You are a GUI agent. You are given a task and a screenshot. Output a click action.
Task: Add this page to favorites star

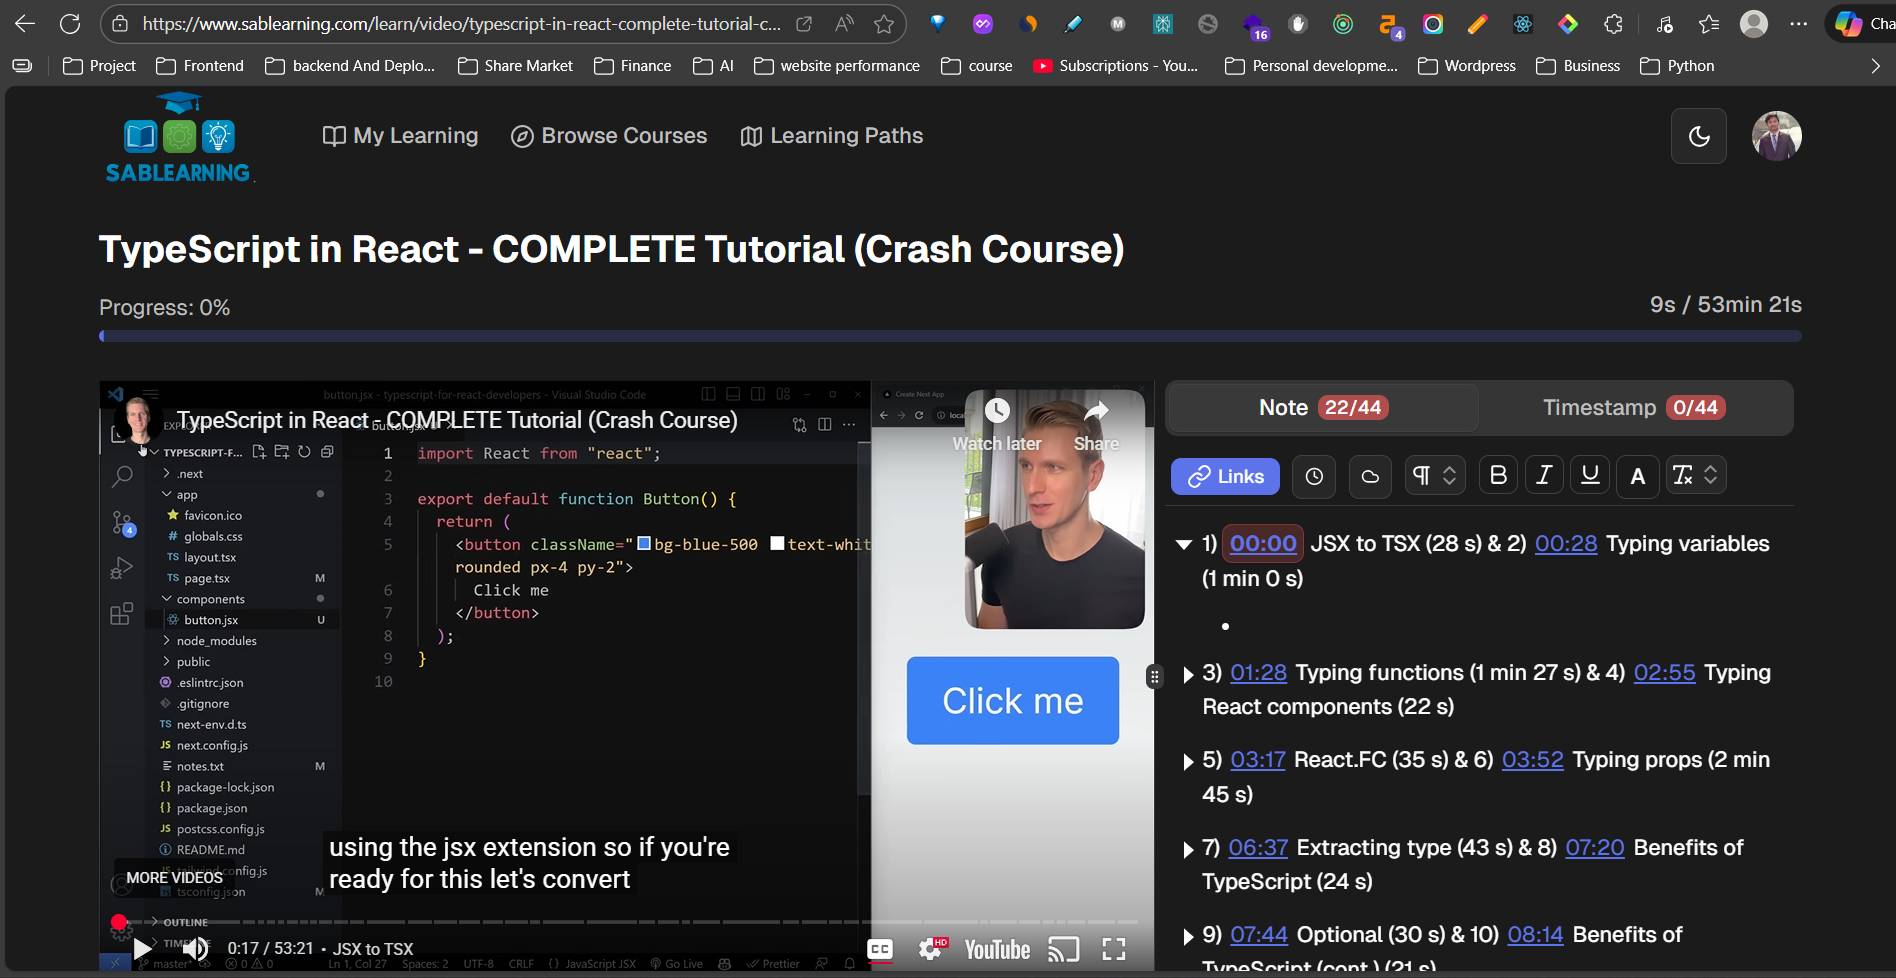(884, 24)
